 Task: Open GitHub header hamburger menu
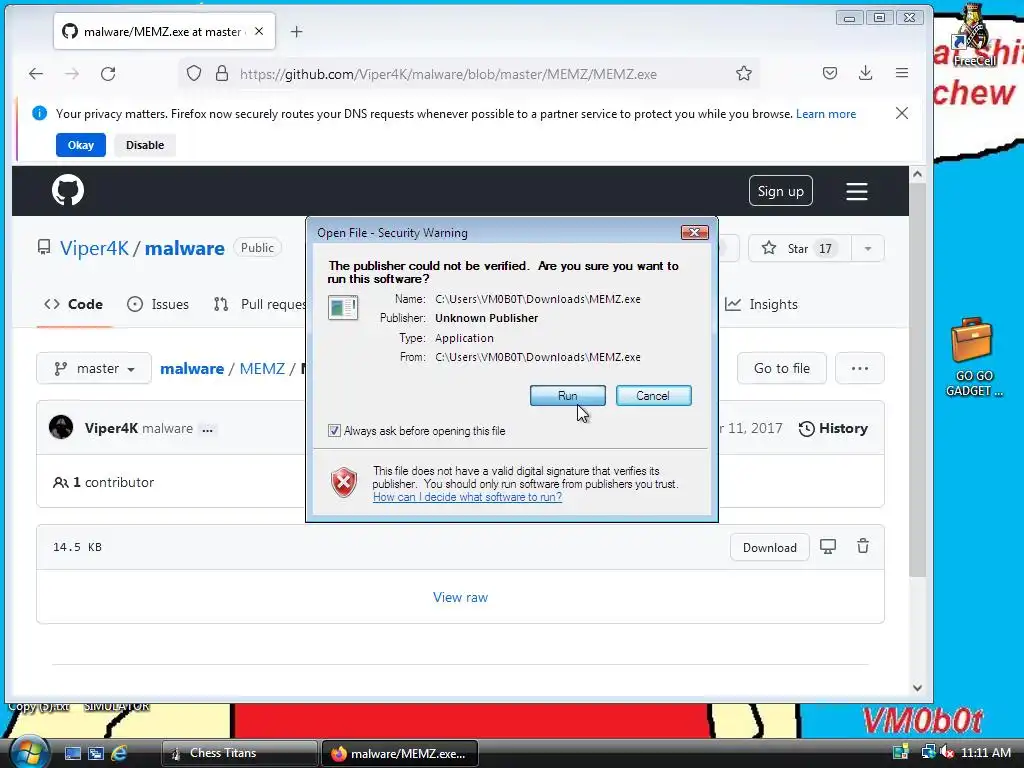click(x=857, y=191)
